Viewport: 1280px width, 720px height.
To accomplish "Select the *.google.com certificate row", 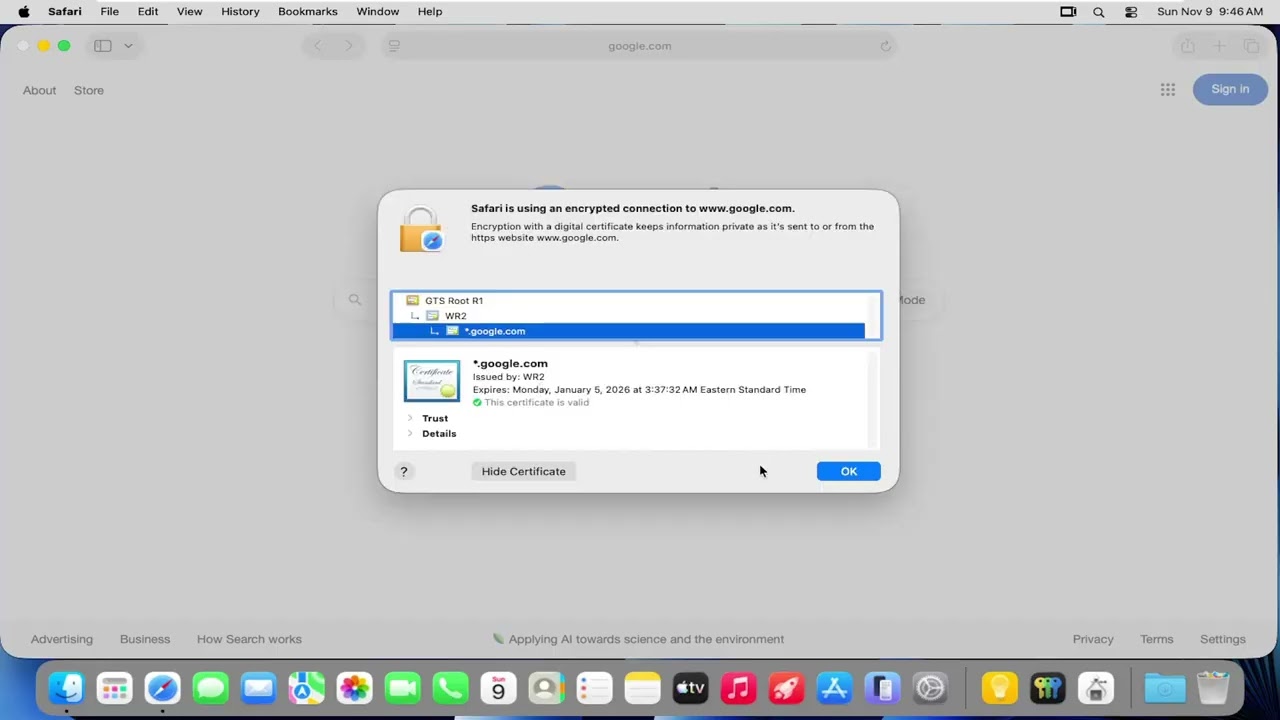I will 628,331.
